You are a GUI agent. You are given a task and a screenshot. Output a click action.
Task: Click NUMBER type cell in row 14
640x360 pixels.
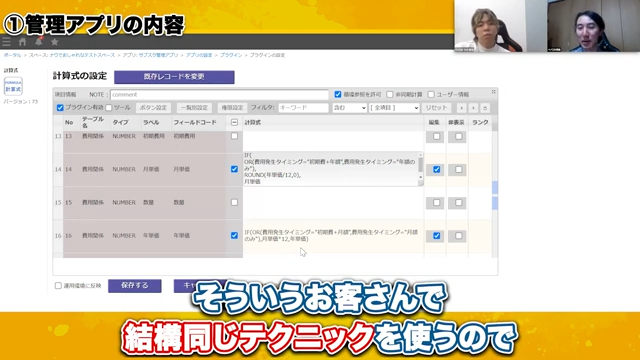[x=124, y=169]
